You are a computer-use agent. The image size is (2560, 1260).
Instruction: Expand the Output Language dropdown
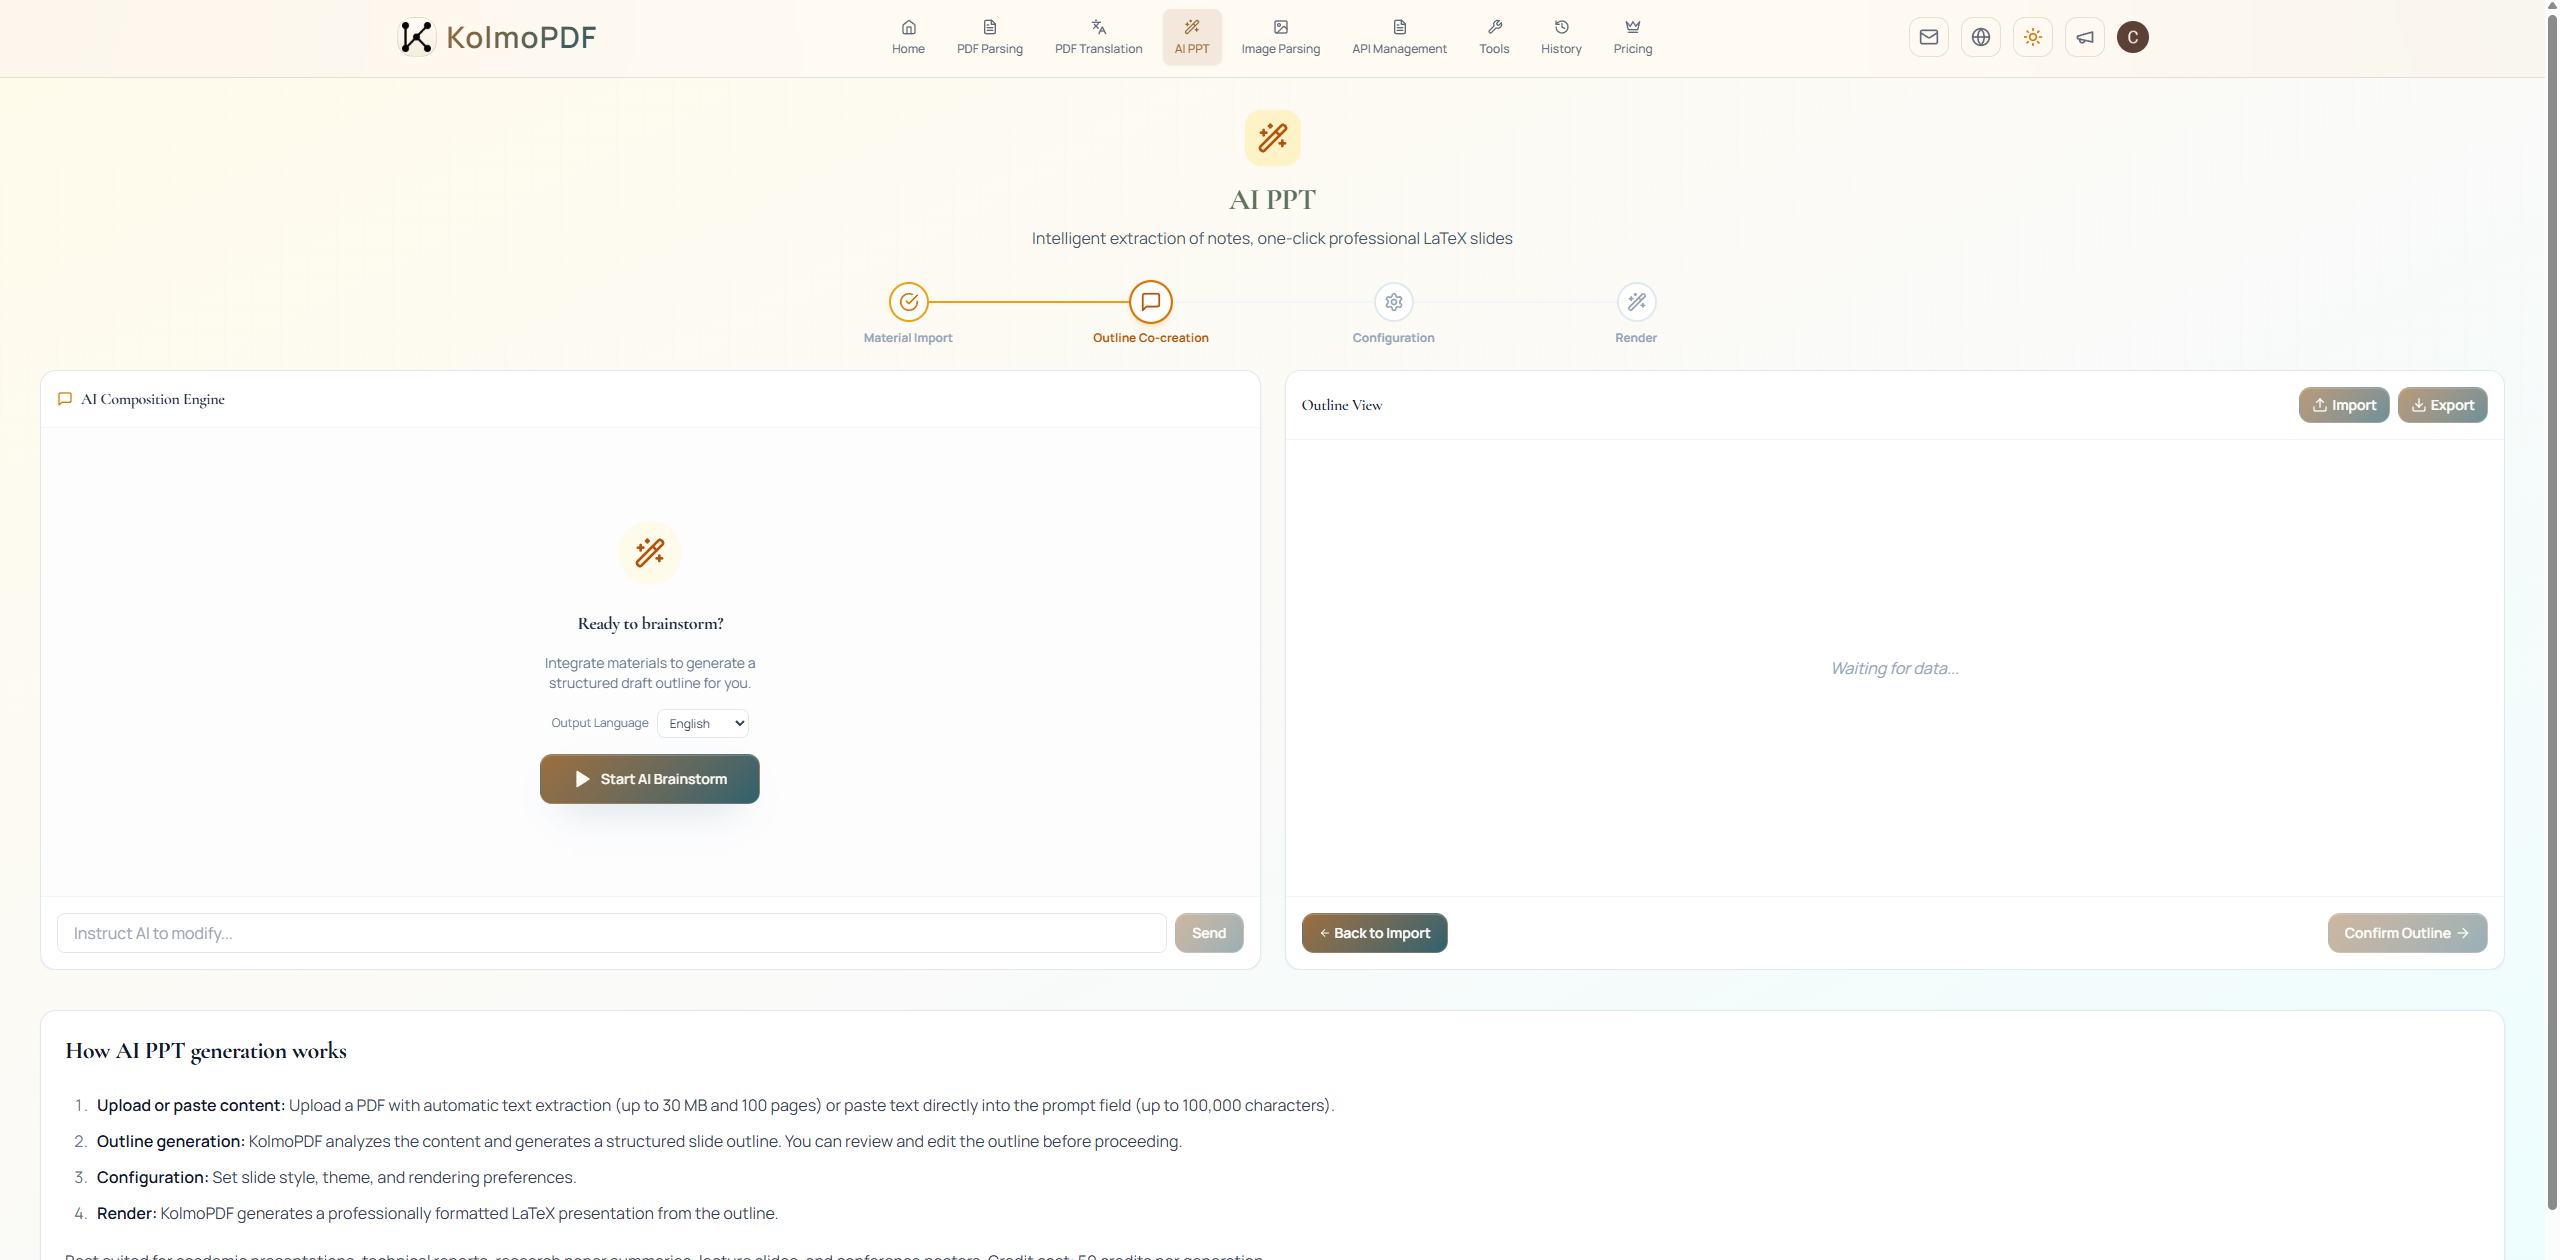click(703, 723)
